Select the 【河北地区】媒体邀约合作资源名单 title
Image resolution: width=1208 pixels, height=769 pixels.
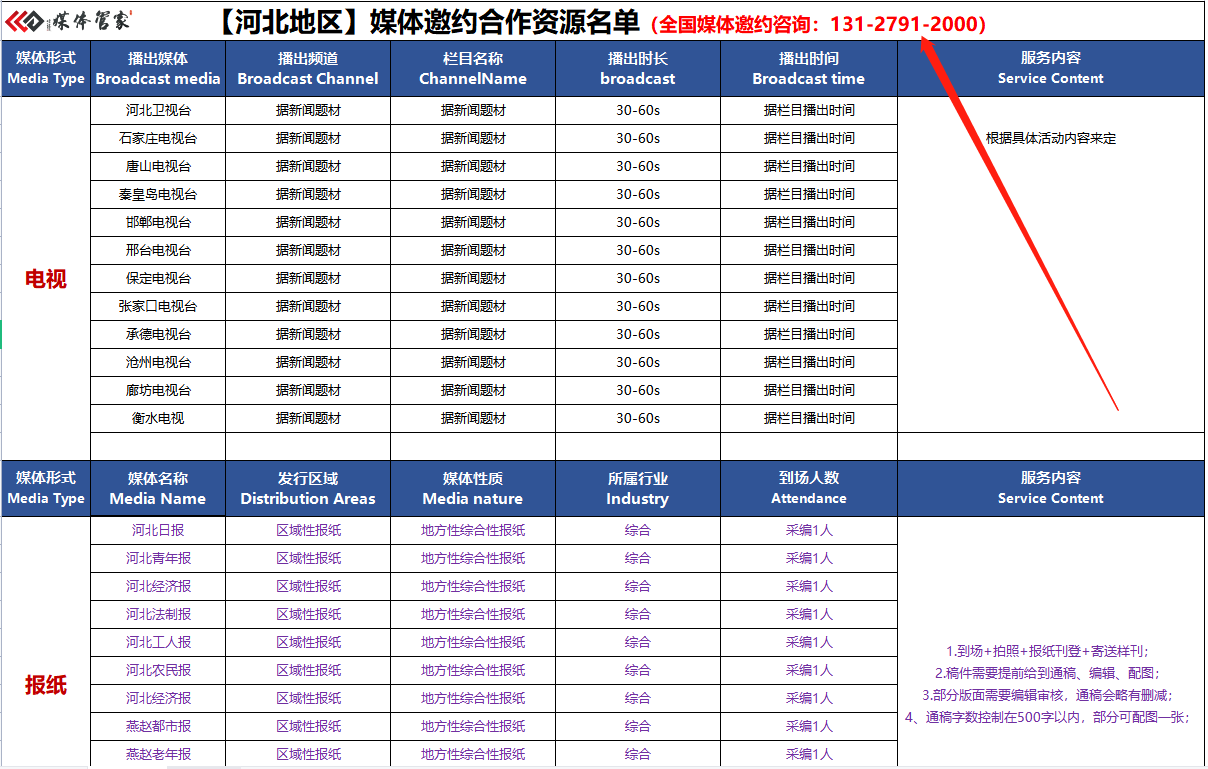[x=431, y=22]
